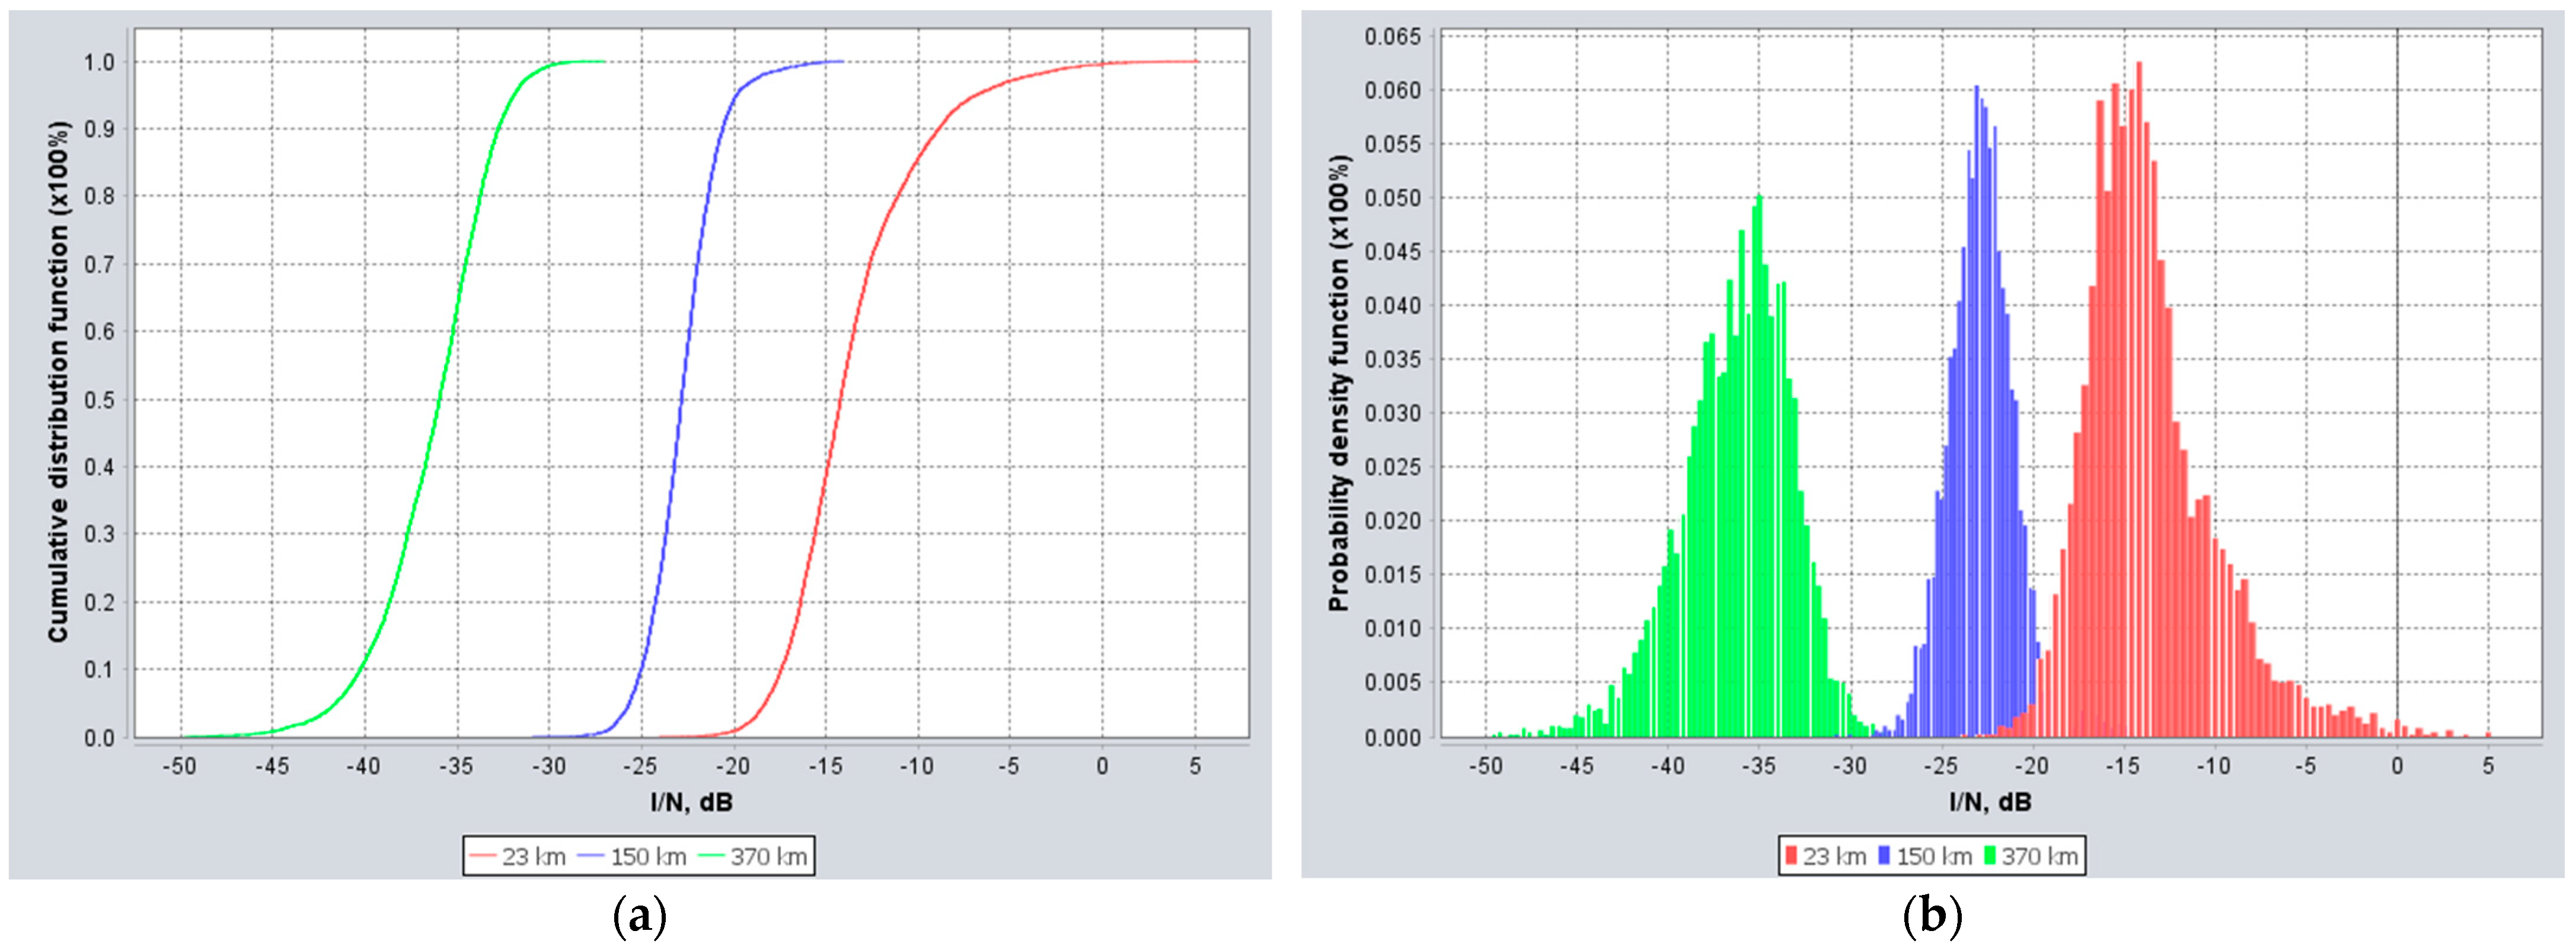Click the 0.065 tick label on histogram y-axis
This screenshot has height=950, width=2576.
(1392, 37)
